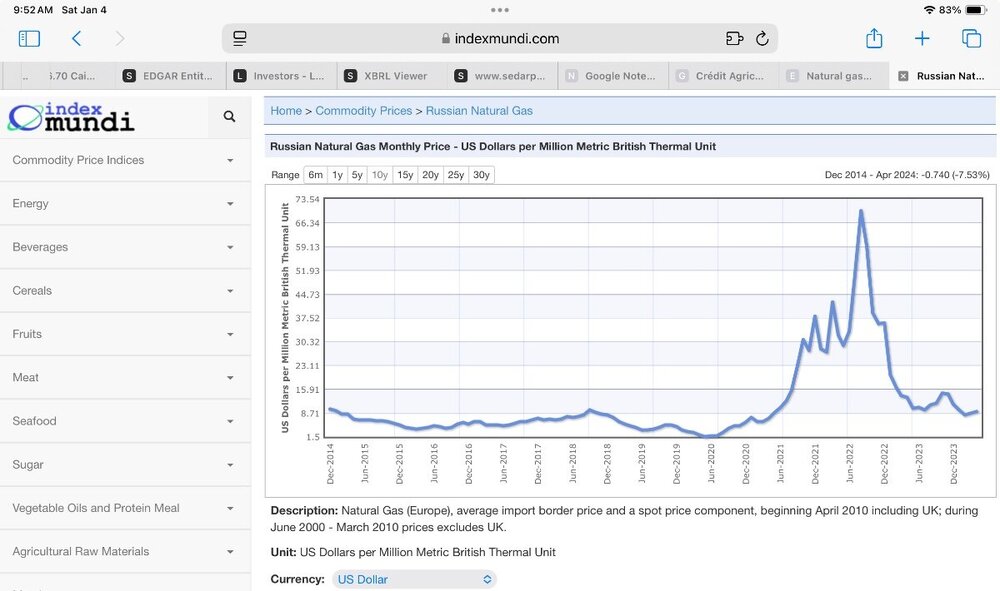The height and width of the screenshot is (591, 1000).
Task: Click the site search magnifier icon
Action: [x=230, y=117]
